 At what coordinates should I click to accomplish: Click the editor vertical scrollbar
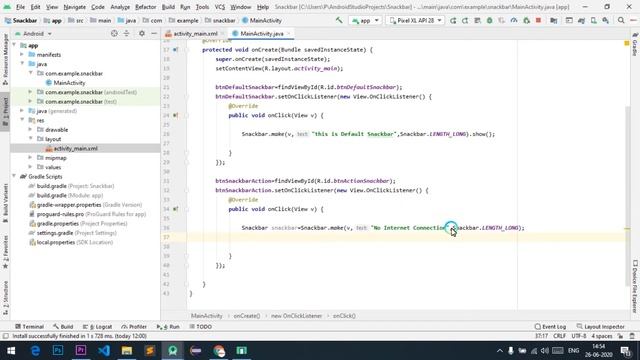pyautogui.click(x=627, y=196)
